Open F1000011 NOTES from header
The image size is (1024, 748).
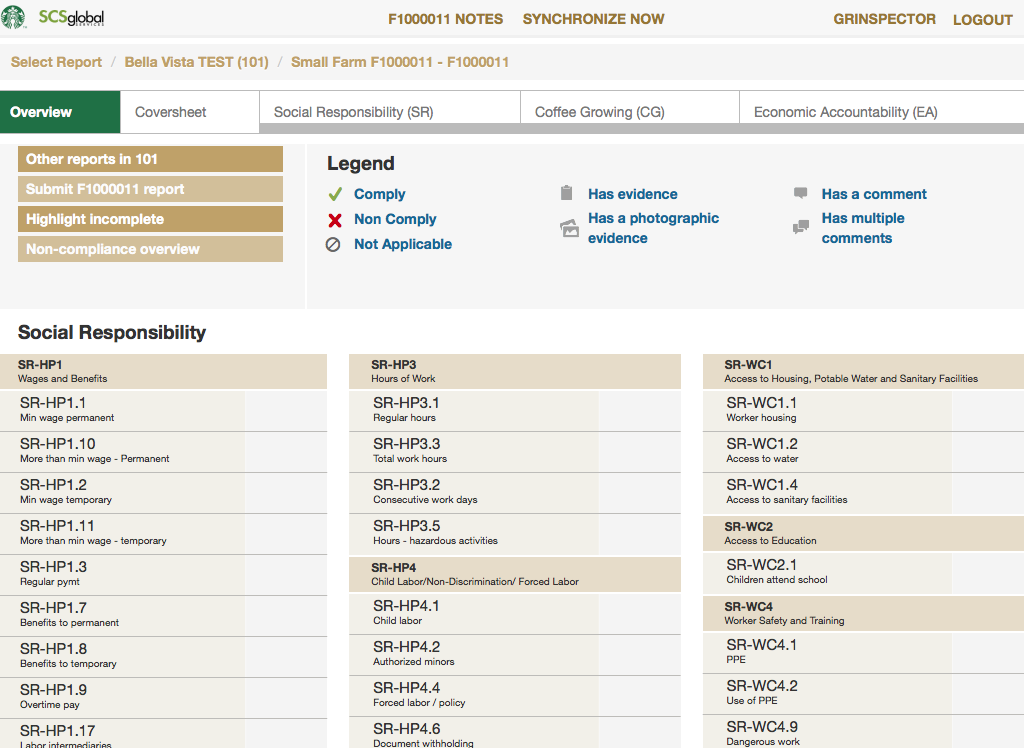[445, 19]
